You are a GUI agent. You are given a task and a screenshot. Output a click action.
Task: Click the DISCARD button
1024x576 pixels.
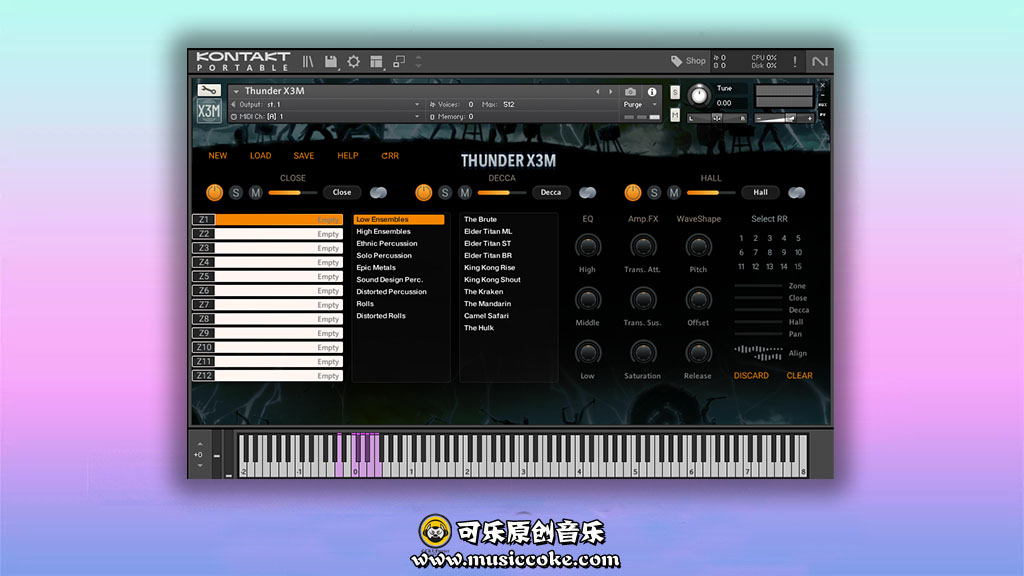751,376
